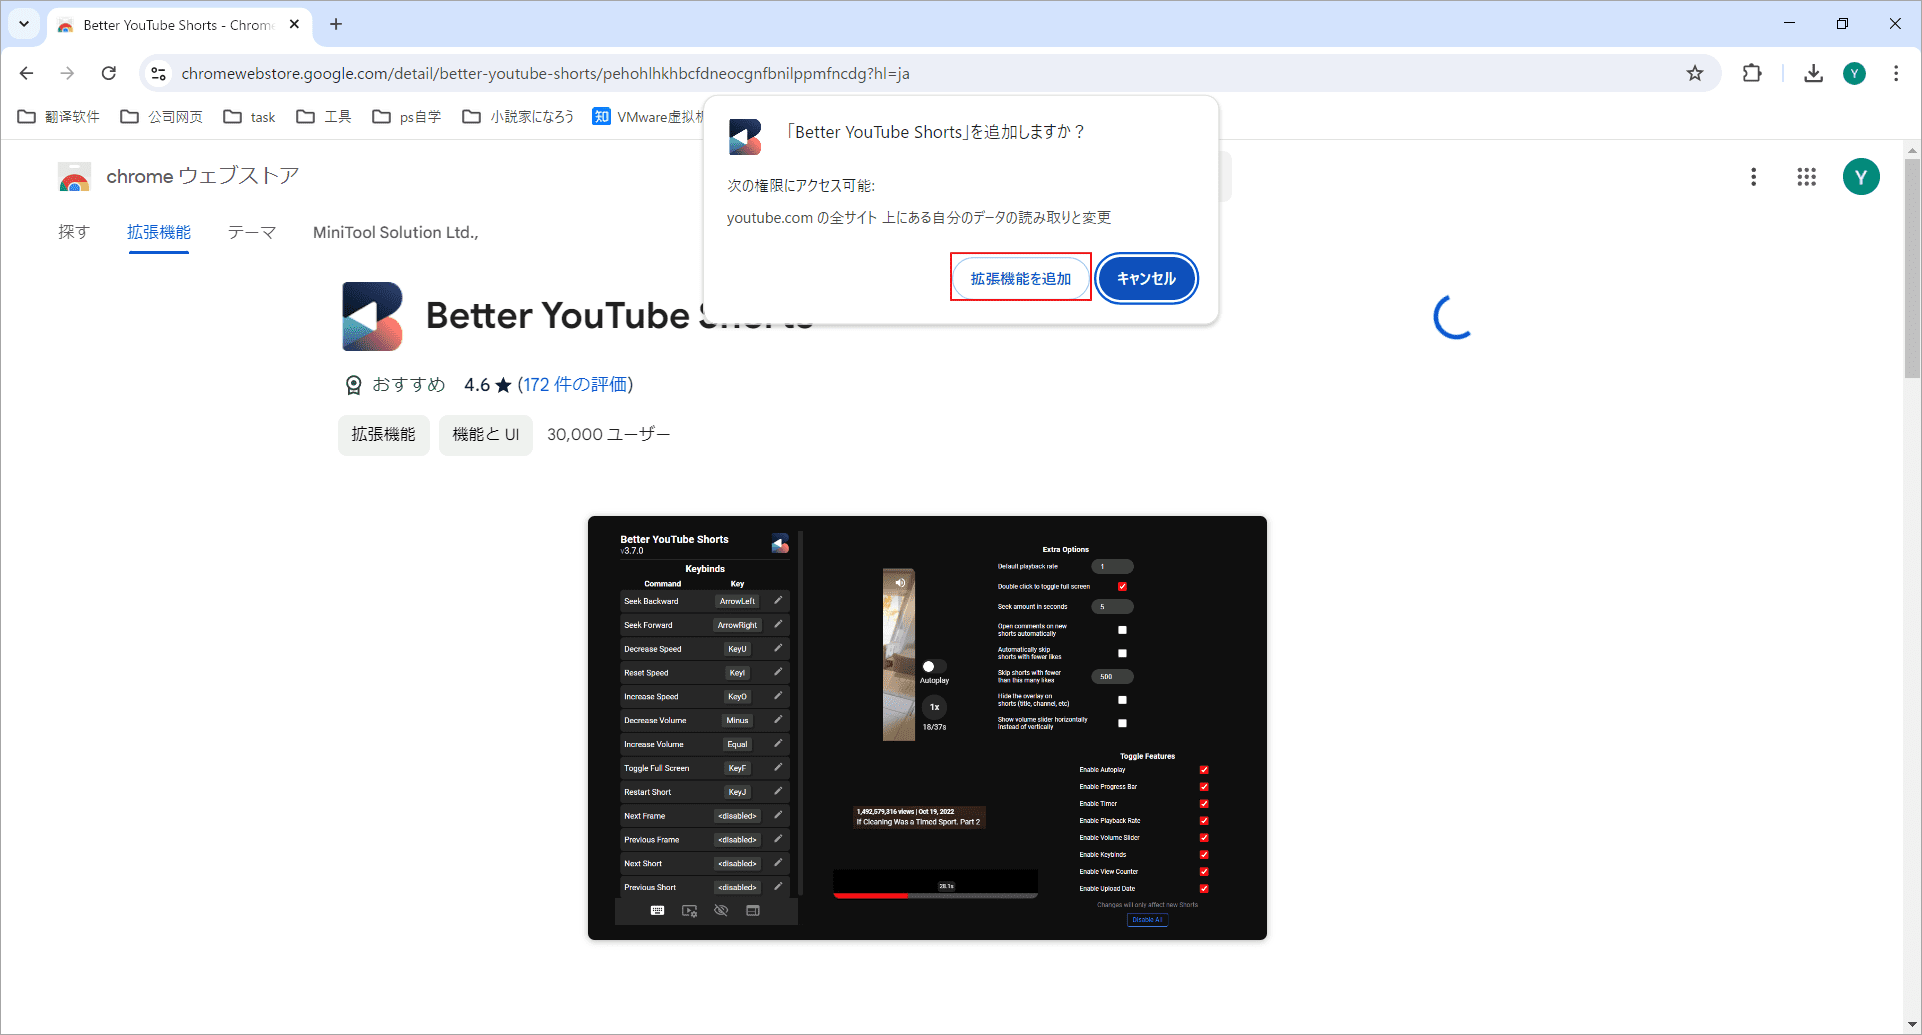Viewport: 1922px width, 1035px height.
Task: Switch to the テーマ tab
Action: point(251,232)
